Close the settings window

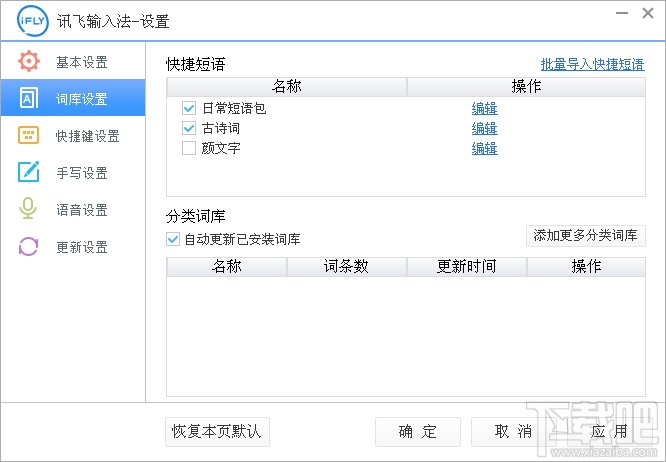point(648,13)
